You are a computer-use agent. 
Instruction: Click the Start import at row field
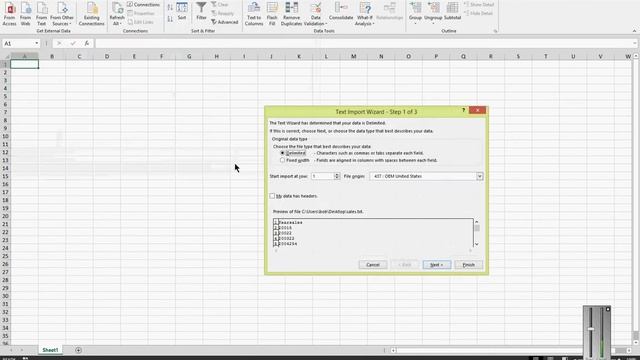tap(322, 176)
